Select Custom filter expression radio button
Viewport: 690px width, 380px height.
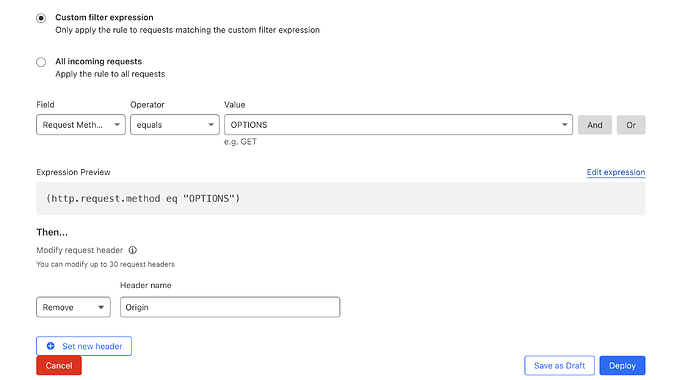(41, 18)
